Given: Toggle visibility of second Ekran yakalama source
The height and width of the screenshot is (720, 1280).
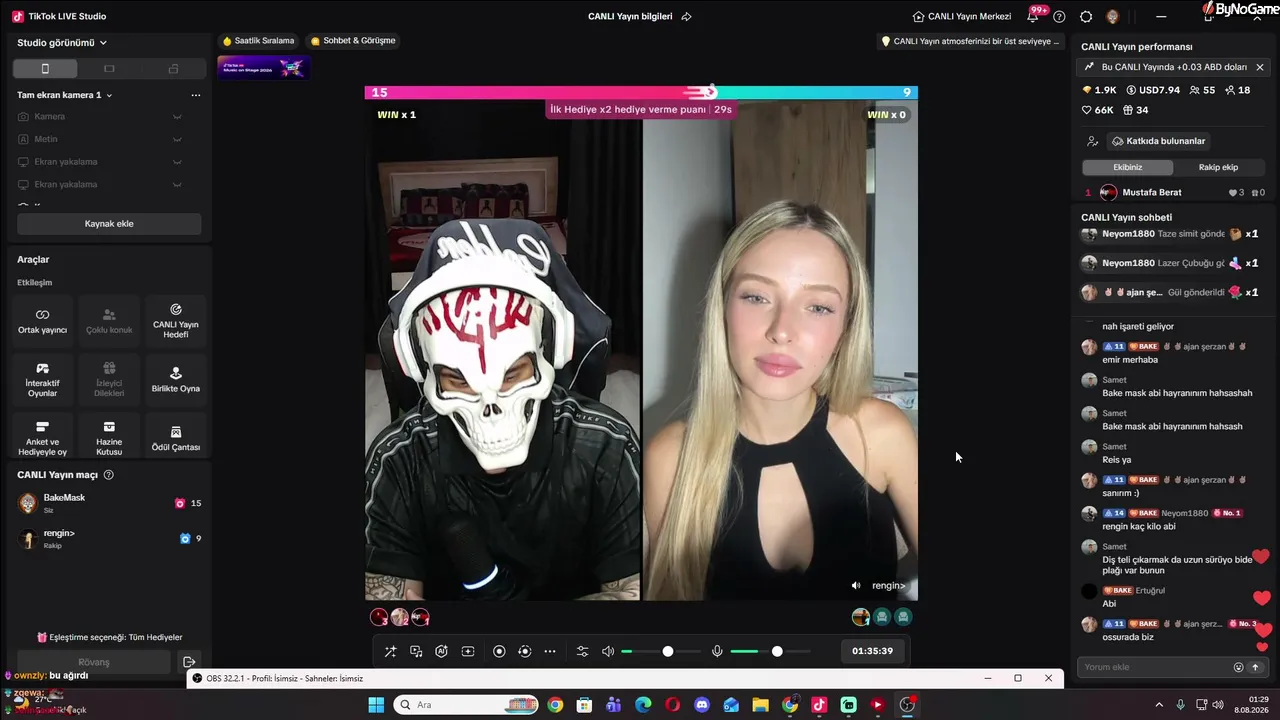Looking at the screenshot, I should (177, 184).
